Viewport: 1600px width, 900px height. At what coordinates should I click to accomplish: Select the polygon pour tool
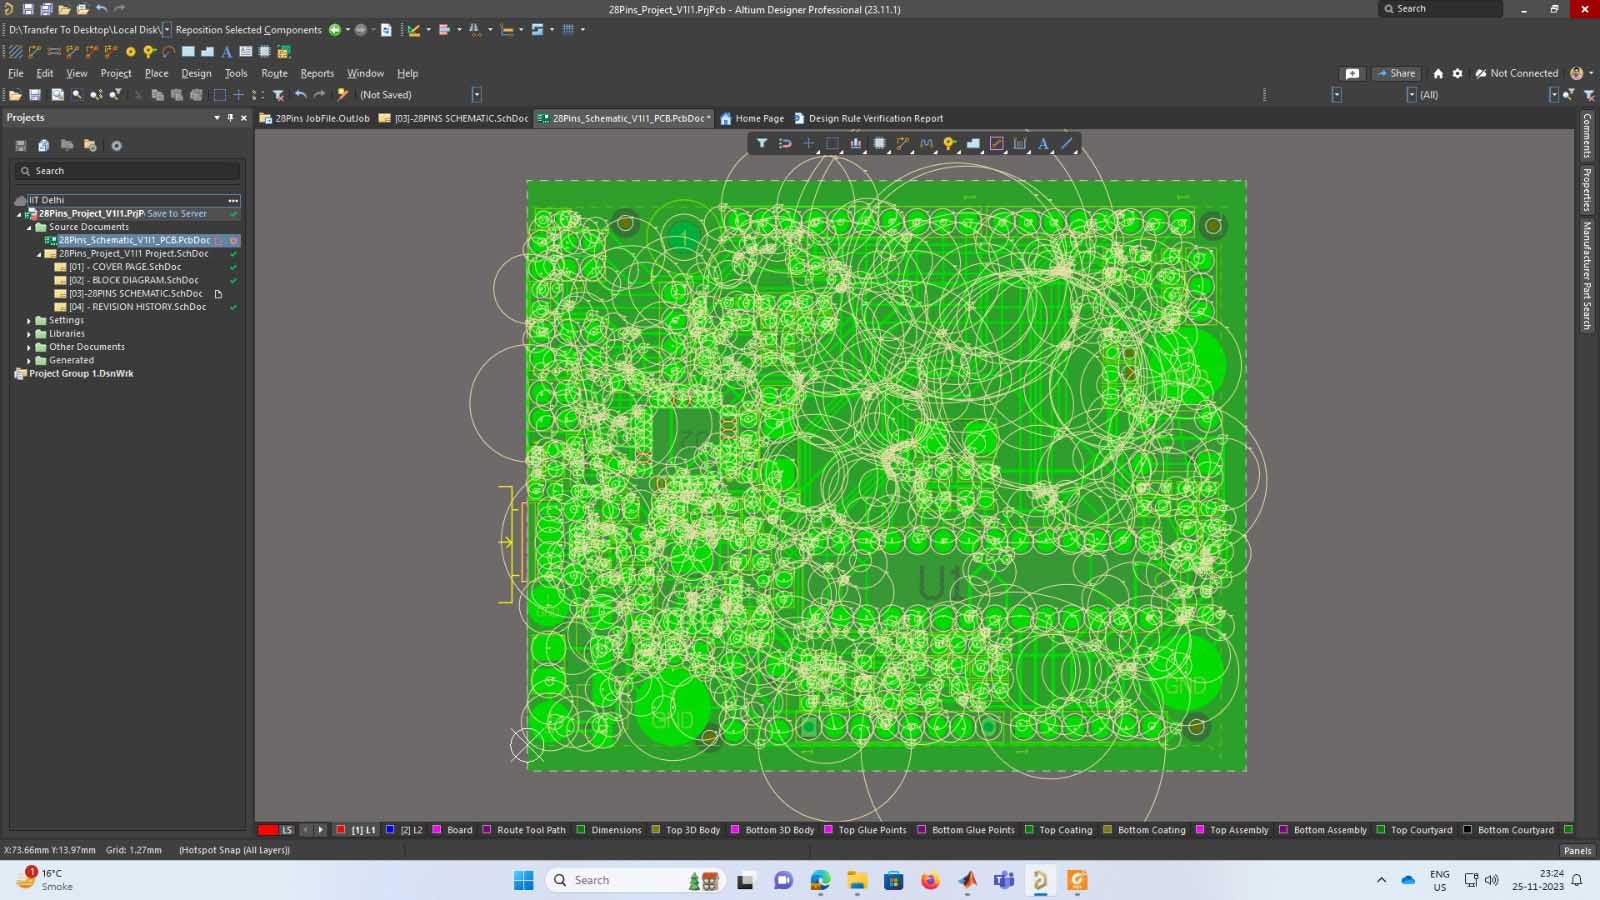tap(973, 144)
